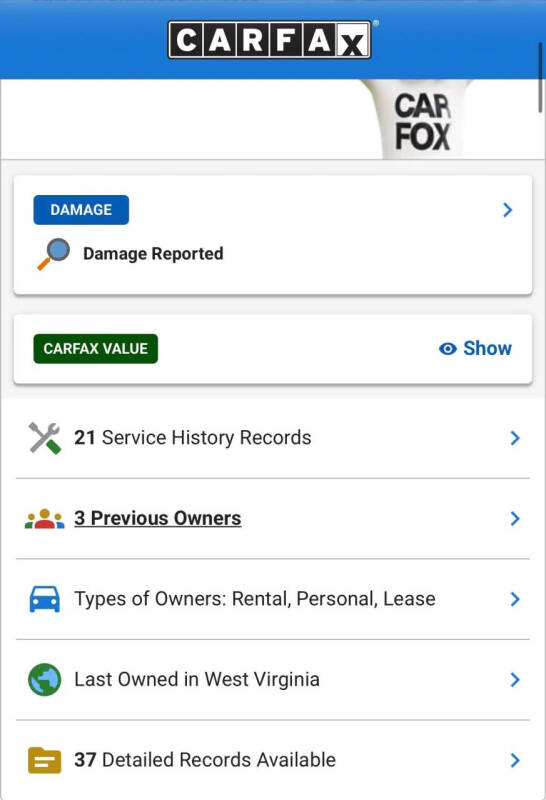Viewport: 546px width, 800px height.
Task: Open 21 Service History Records
Action: 192,438
